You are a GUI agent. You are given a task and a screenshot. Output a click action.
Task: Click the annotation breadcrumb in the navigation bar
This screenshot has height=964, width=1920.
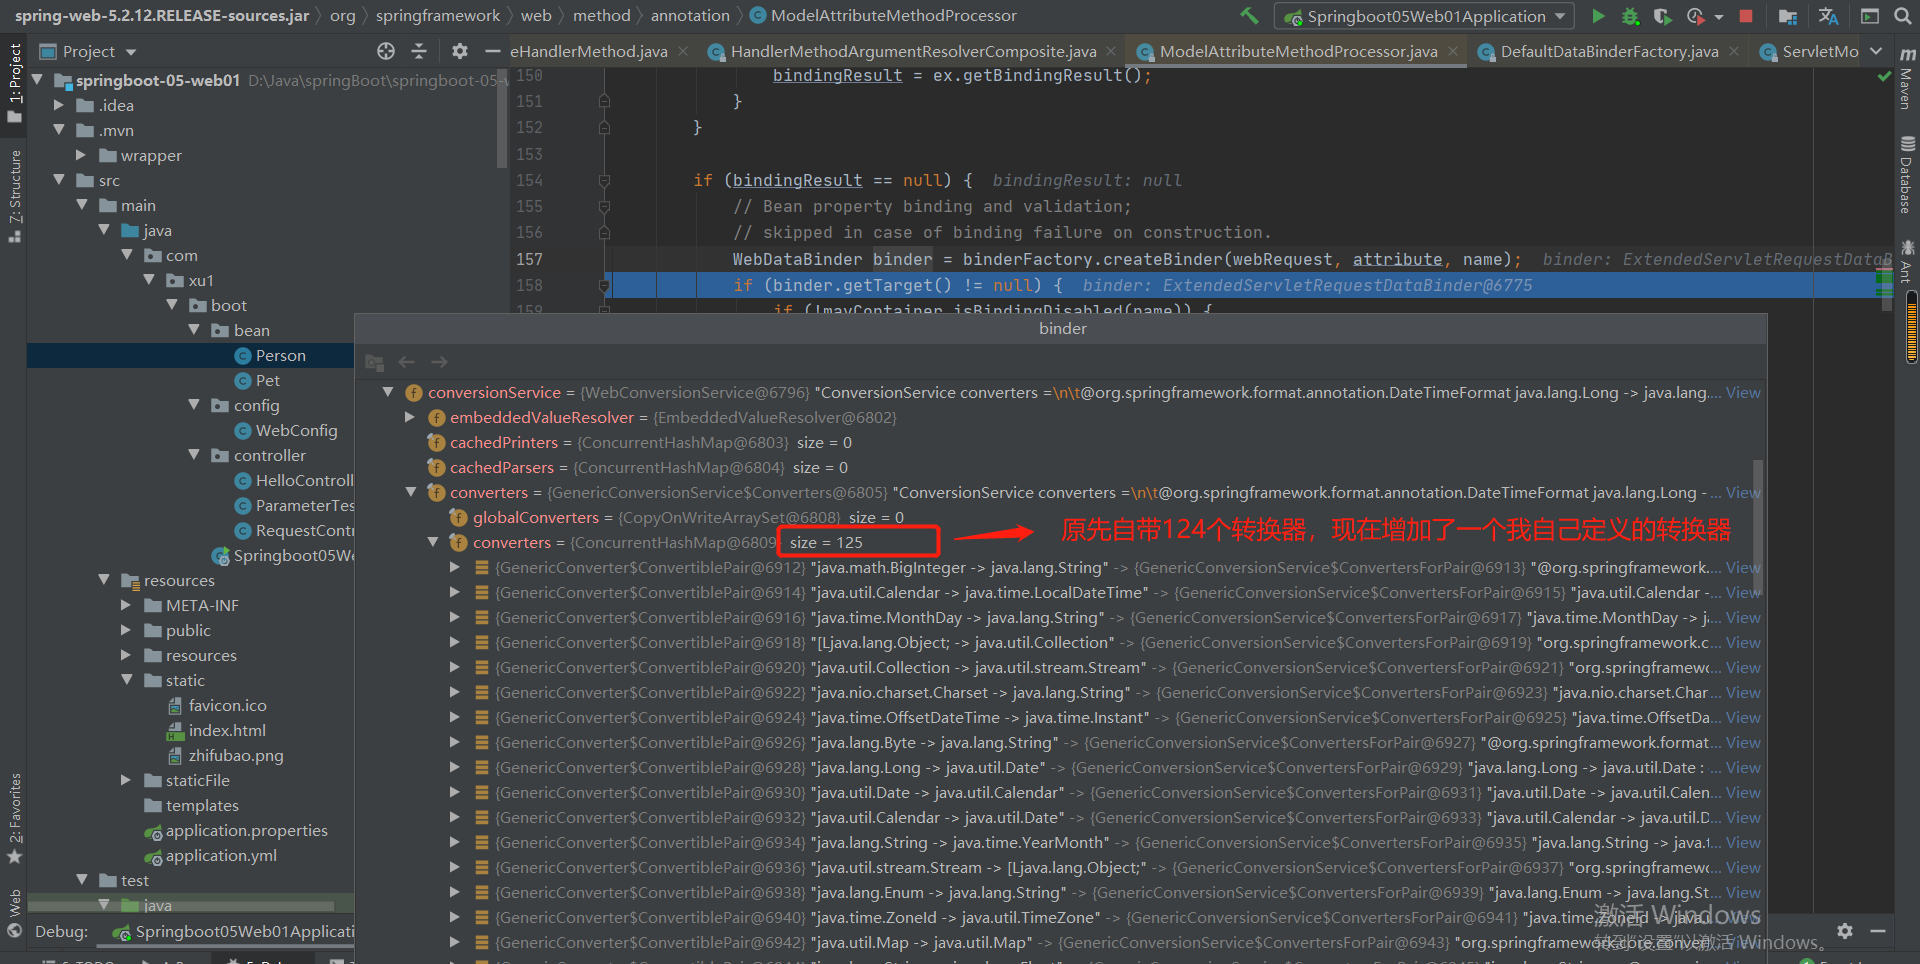point(690,16)
